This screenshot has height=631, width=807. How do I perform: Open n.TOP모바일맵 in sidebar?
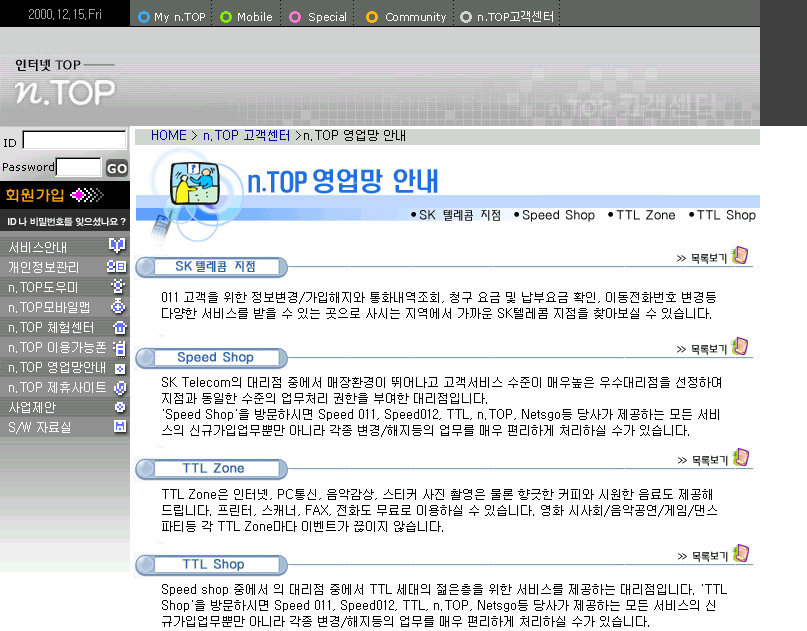tap(49, 307)
